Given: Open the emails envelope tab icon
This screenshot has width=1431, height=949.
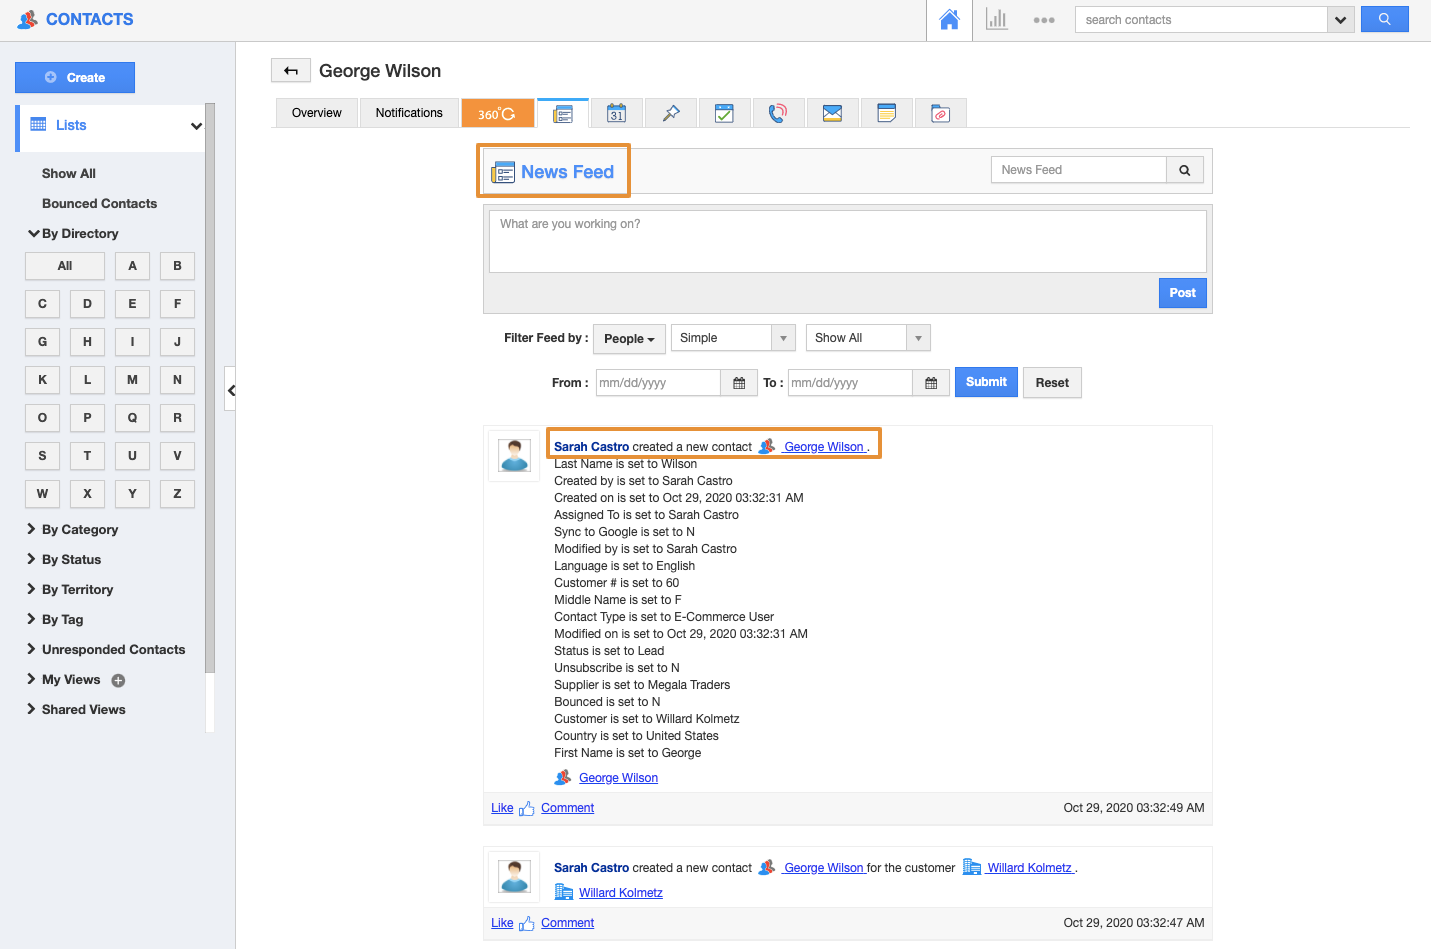Looking at the screenshot, I should 832,114.
